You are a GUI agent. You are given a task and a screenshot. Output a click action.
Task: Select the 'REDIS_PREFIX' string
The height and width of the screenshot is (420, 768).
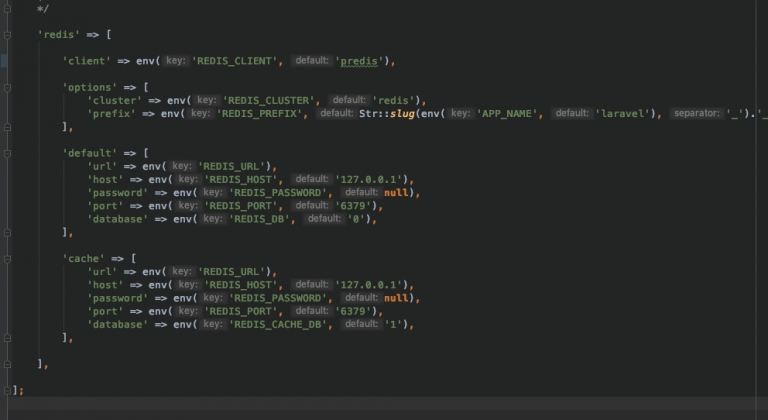click(x=259, y=114)
